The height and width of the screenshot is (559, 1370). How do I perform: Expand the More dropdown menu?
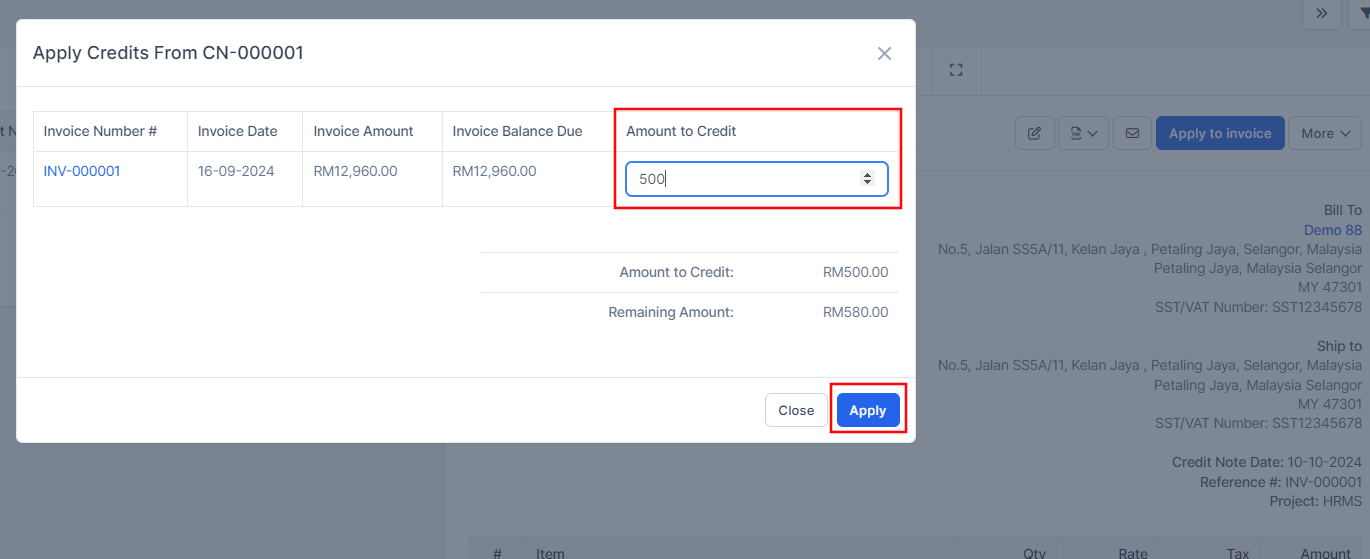[x=1325, y=133]
